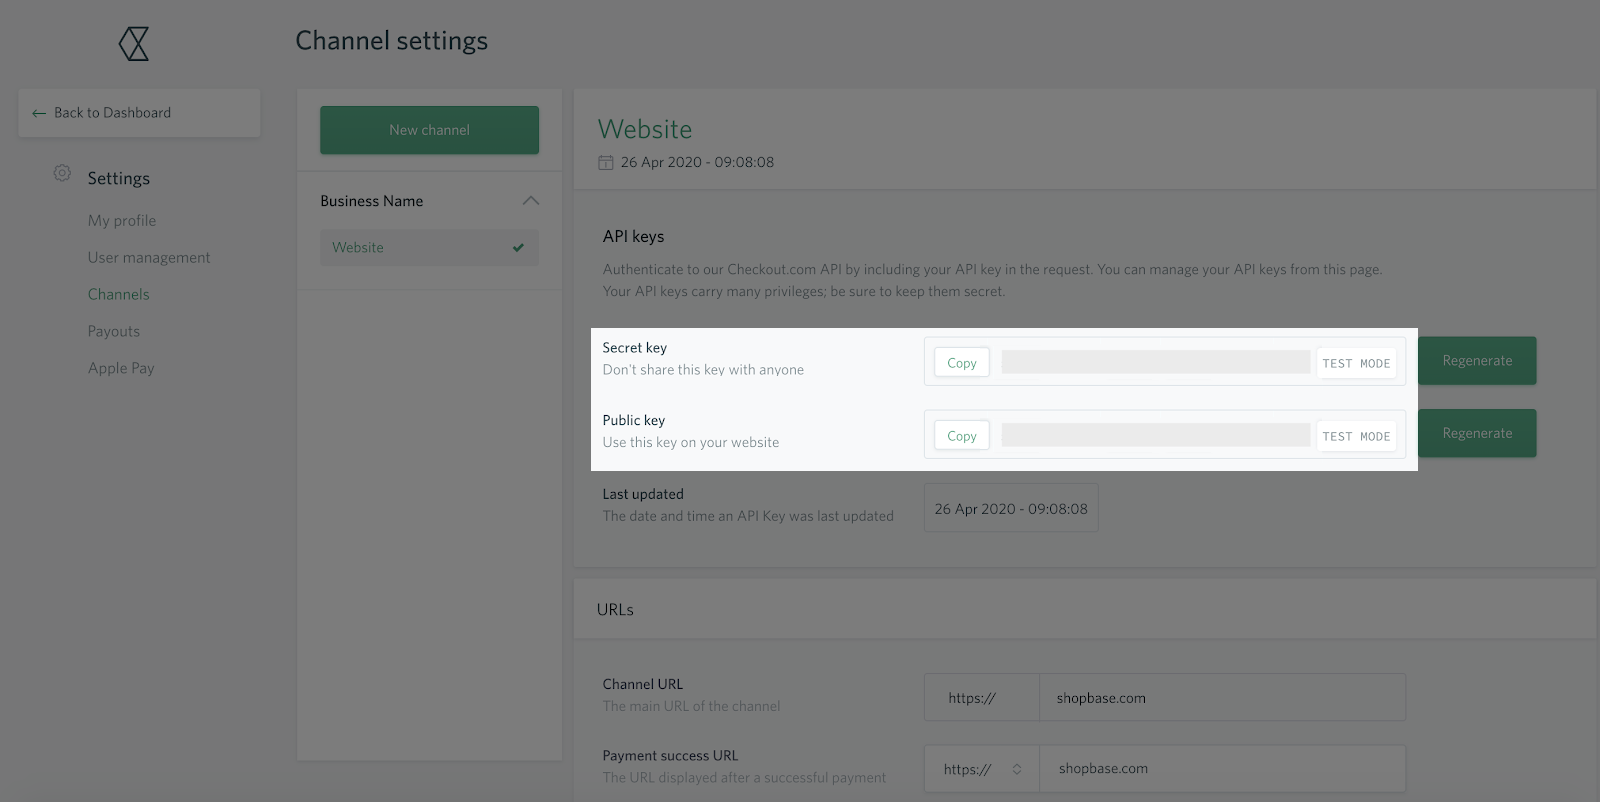
Task: Copy the Public key
Action: [961, 436]
